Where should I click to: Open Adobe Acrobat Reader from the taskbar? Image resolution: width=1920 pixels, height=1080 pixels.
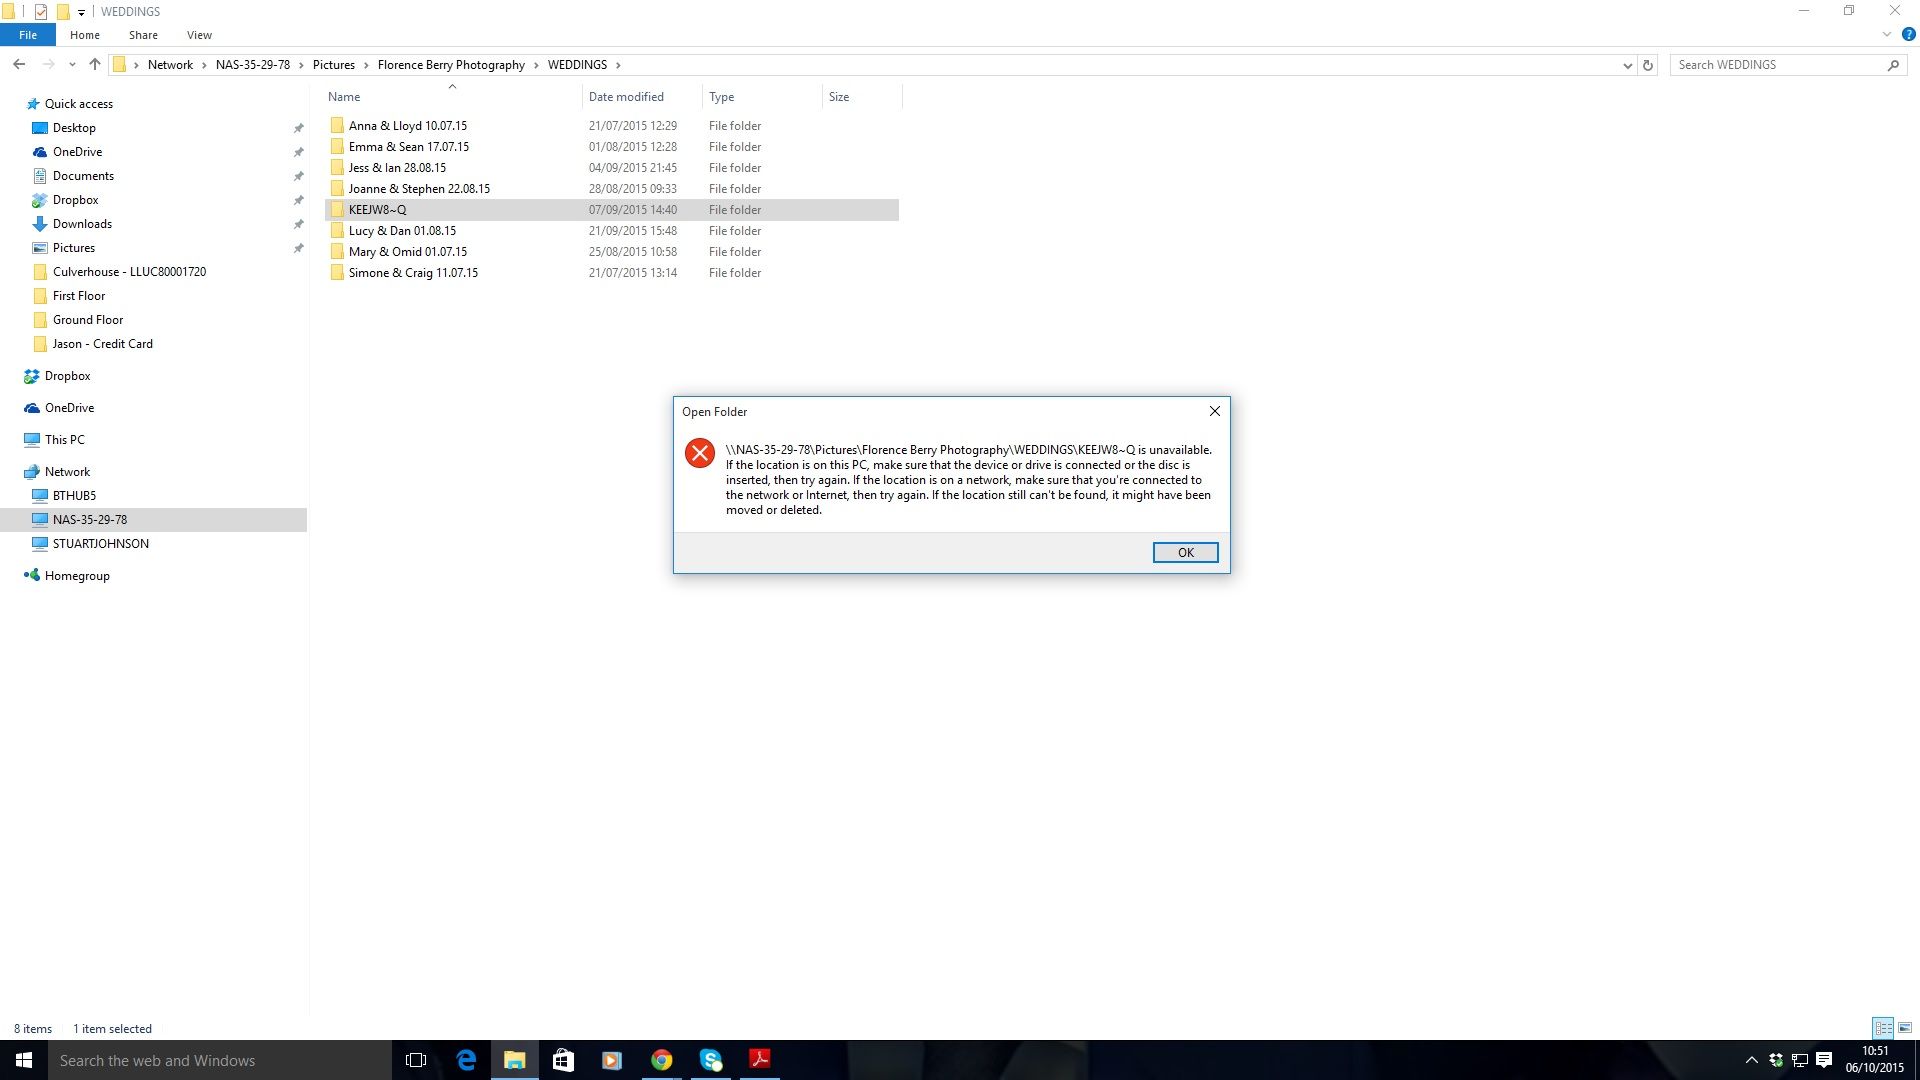tap(760, 1060)
